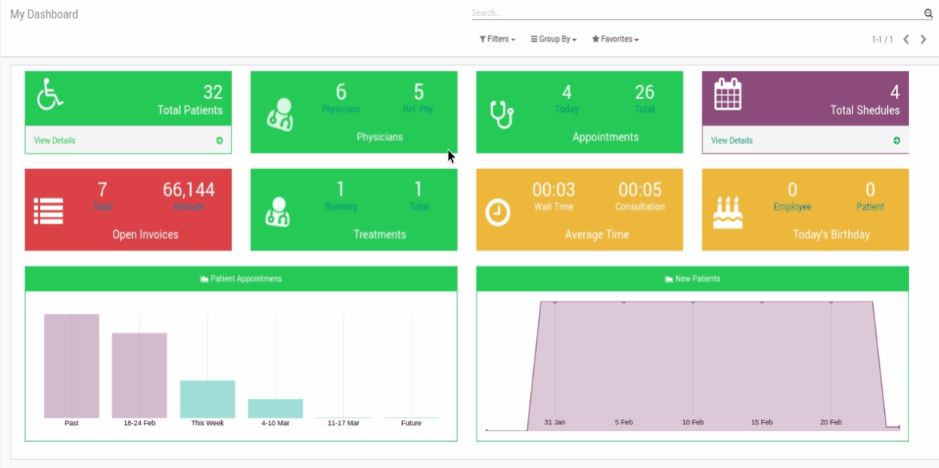
Task: Click the 32 Total Patients number
Action: tap(213, 92)
